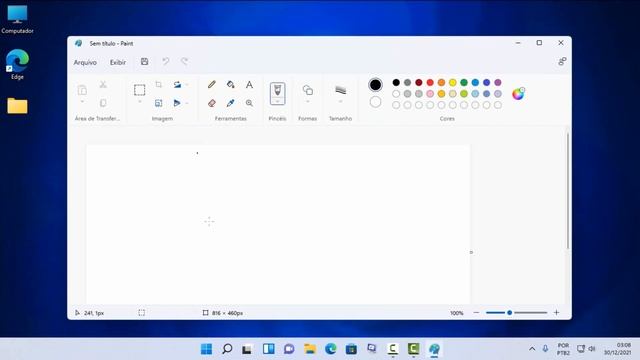Image resolution: width=640 pixels, height=360 pixels.
Task: Pick the purple color swatch
Action: pos(498,82)
